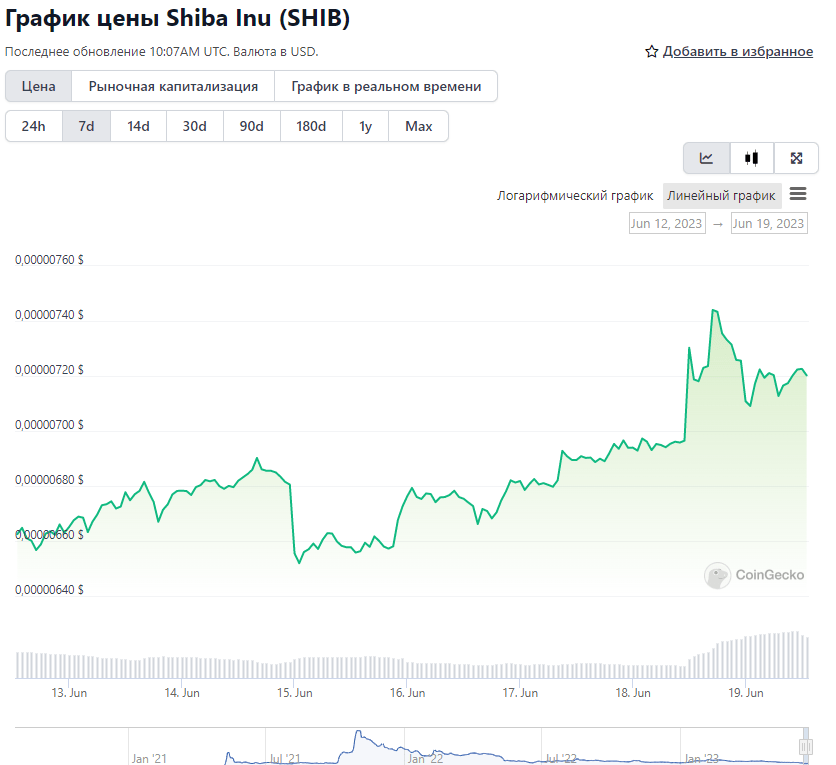This screenshot has height=765, width=836.
Task: Open fullscreen chart mode icon
Action: (796, 158)
